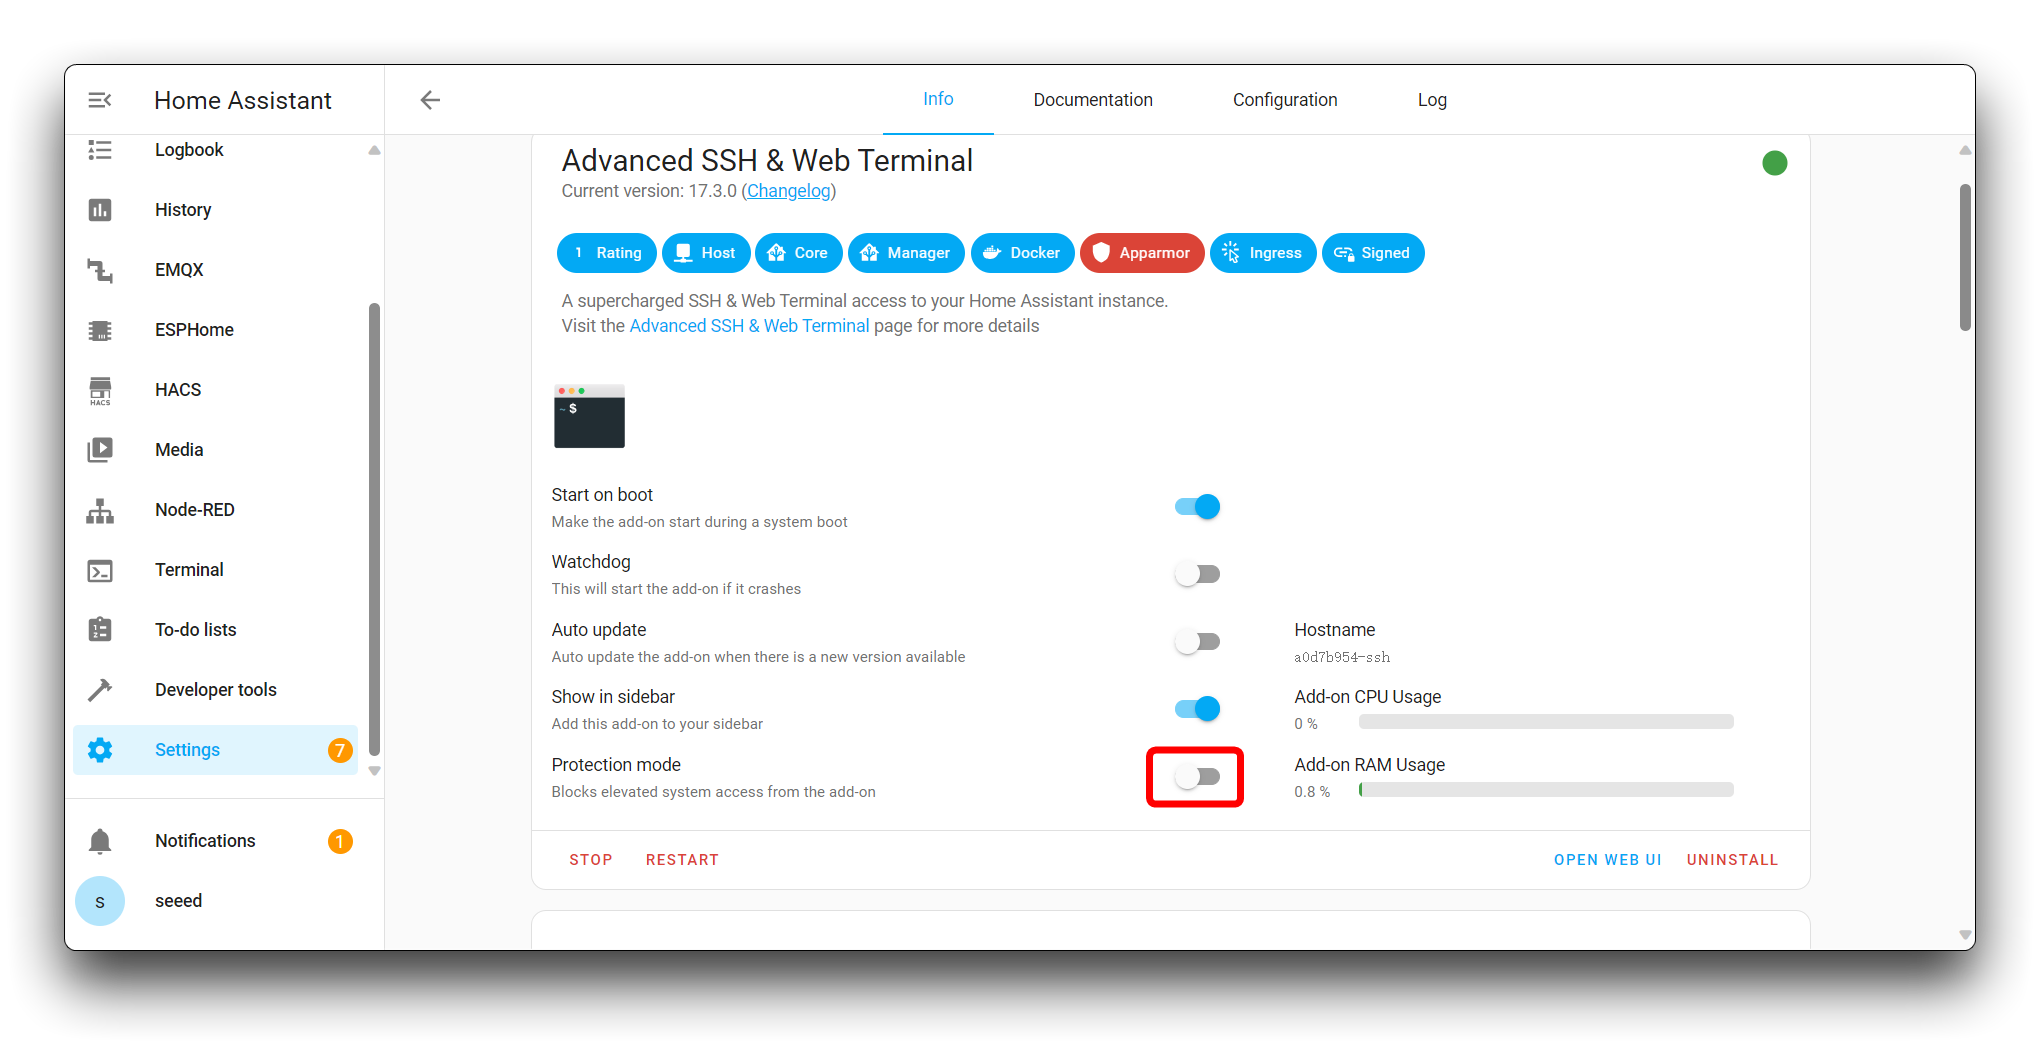Click the Logbook list icon
Image resolution: width=2040 pixels, height=1047 pixels.
(x=100, y=150)
